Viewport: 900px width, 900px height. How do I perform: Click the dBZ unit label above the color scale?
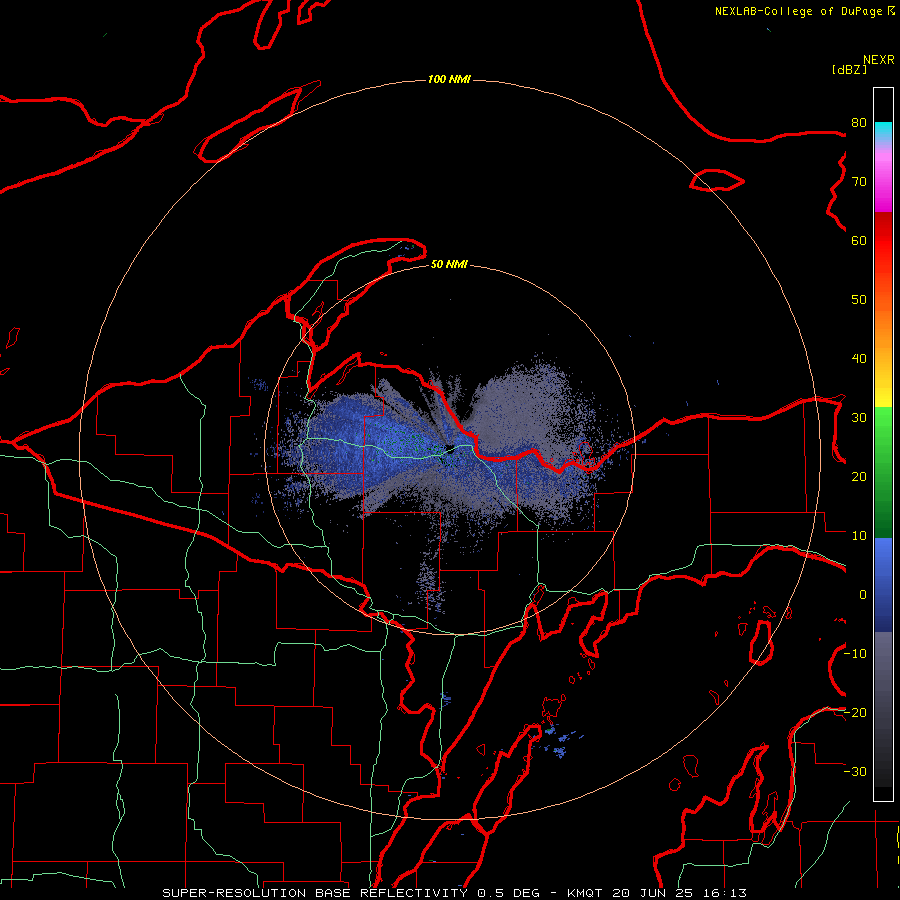(849, 70)
